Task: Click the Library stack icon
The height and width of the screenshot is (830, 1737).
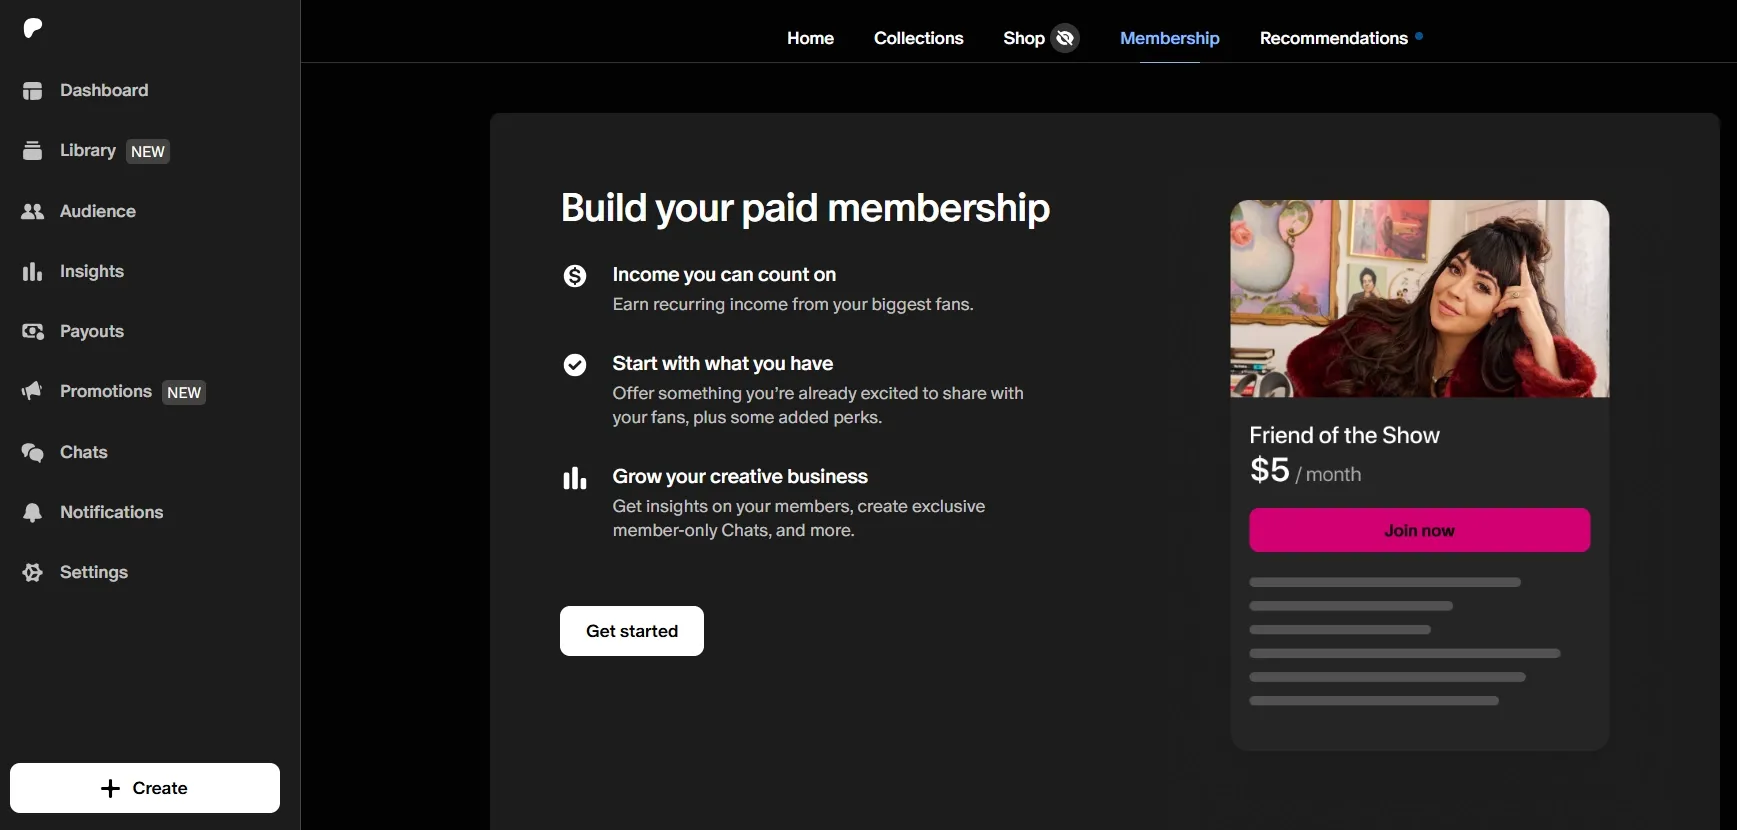Action: click(33, 151)
